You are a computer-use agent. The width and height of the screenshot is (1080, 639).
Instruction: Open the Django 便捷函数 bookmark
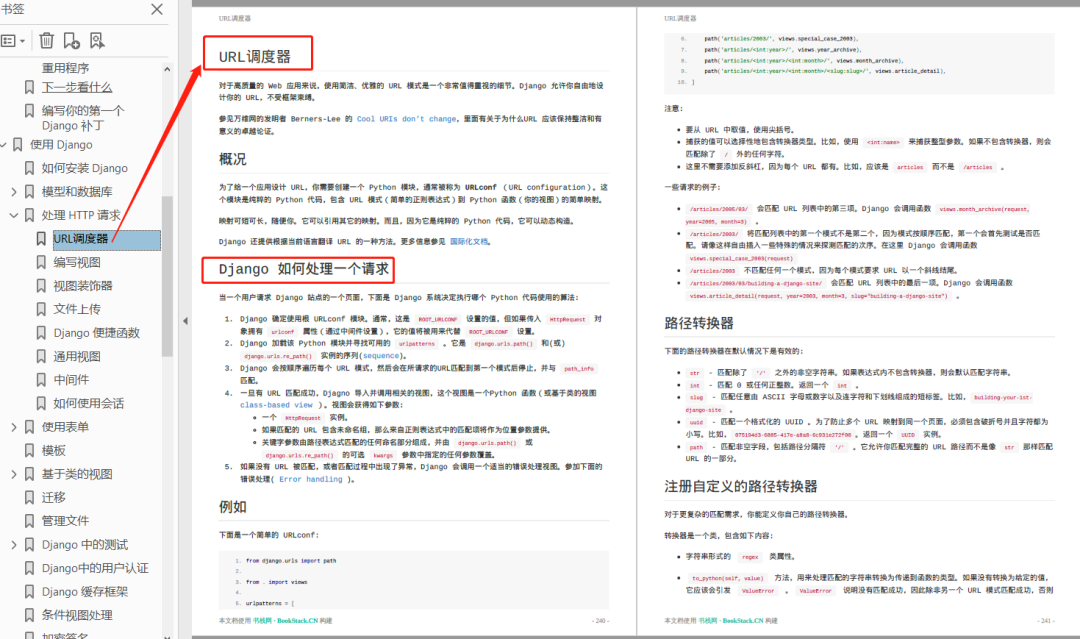96,333
